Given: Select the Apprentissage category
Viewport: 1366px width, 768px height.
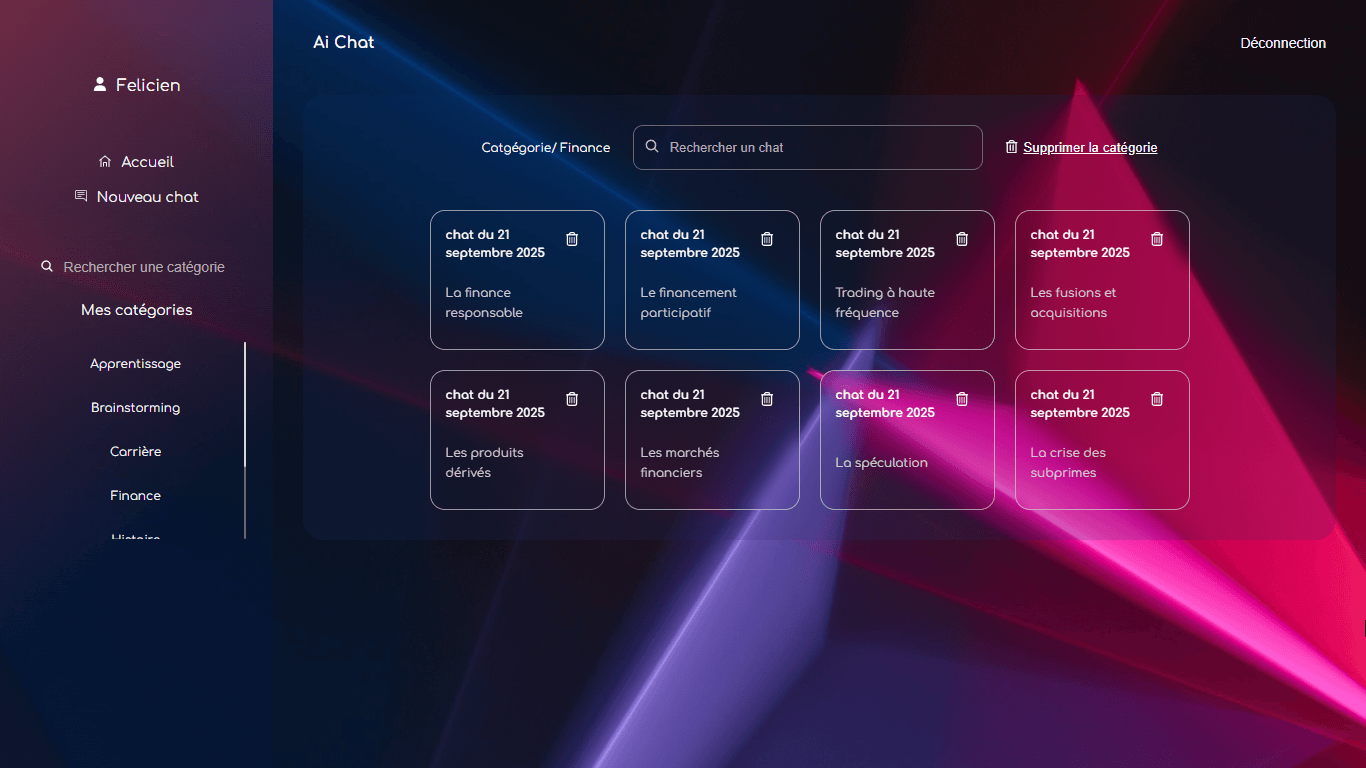Looking at the screenshot, I should 136,364.
